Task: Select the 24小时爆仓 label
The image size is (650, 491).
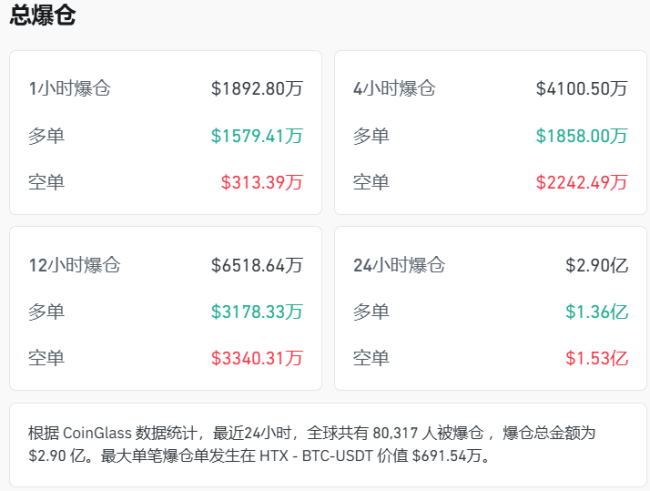Action: [x=399, y=265]
